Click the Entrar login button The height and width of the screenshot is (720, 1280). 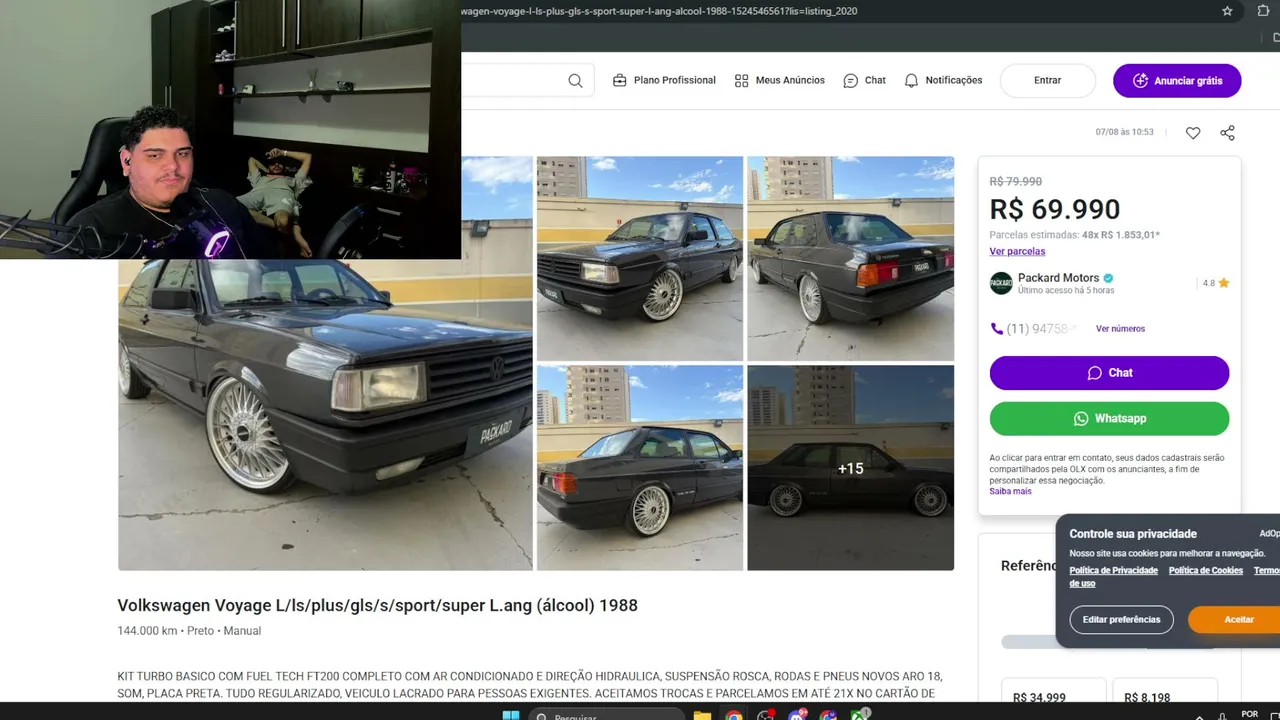pyautogui.click(x=1047, y=80)
